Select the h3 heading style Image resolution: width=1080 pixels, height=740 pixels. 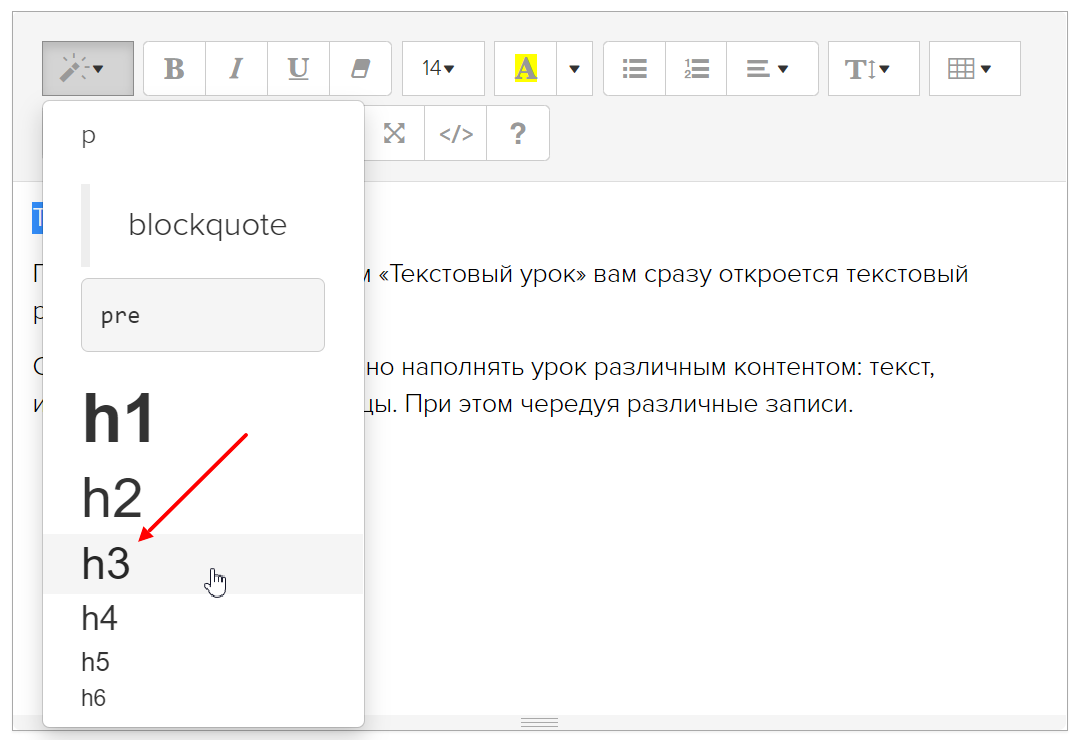106,564
